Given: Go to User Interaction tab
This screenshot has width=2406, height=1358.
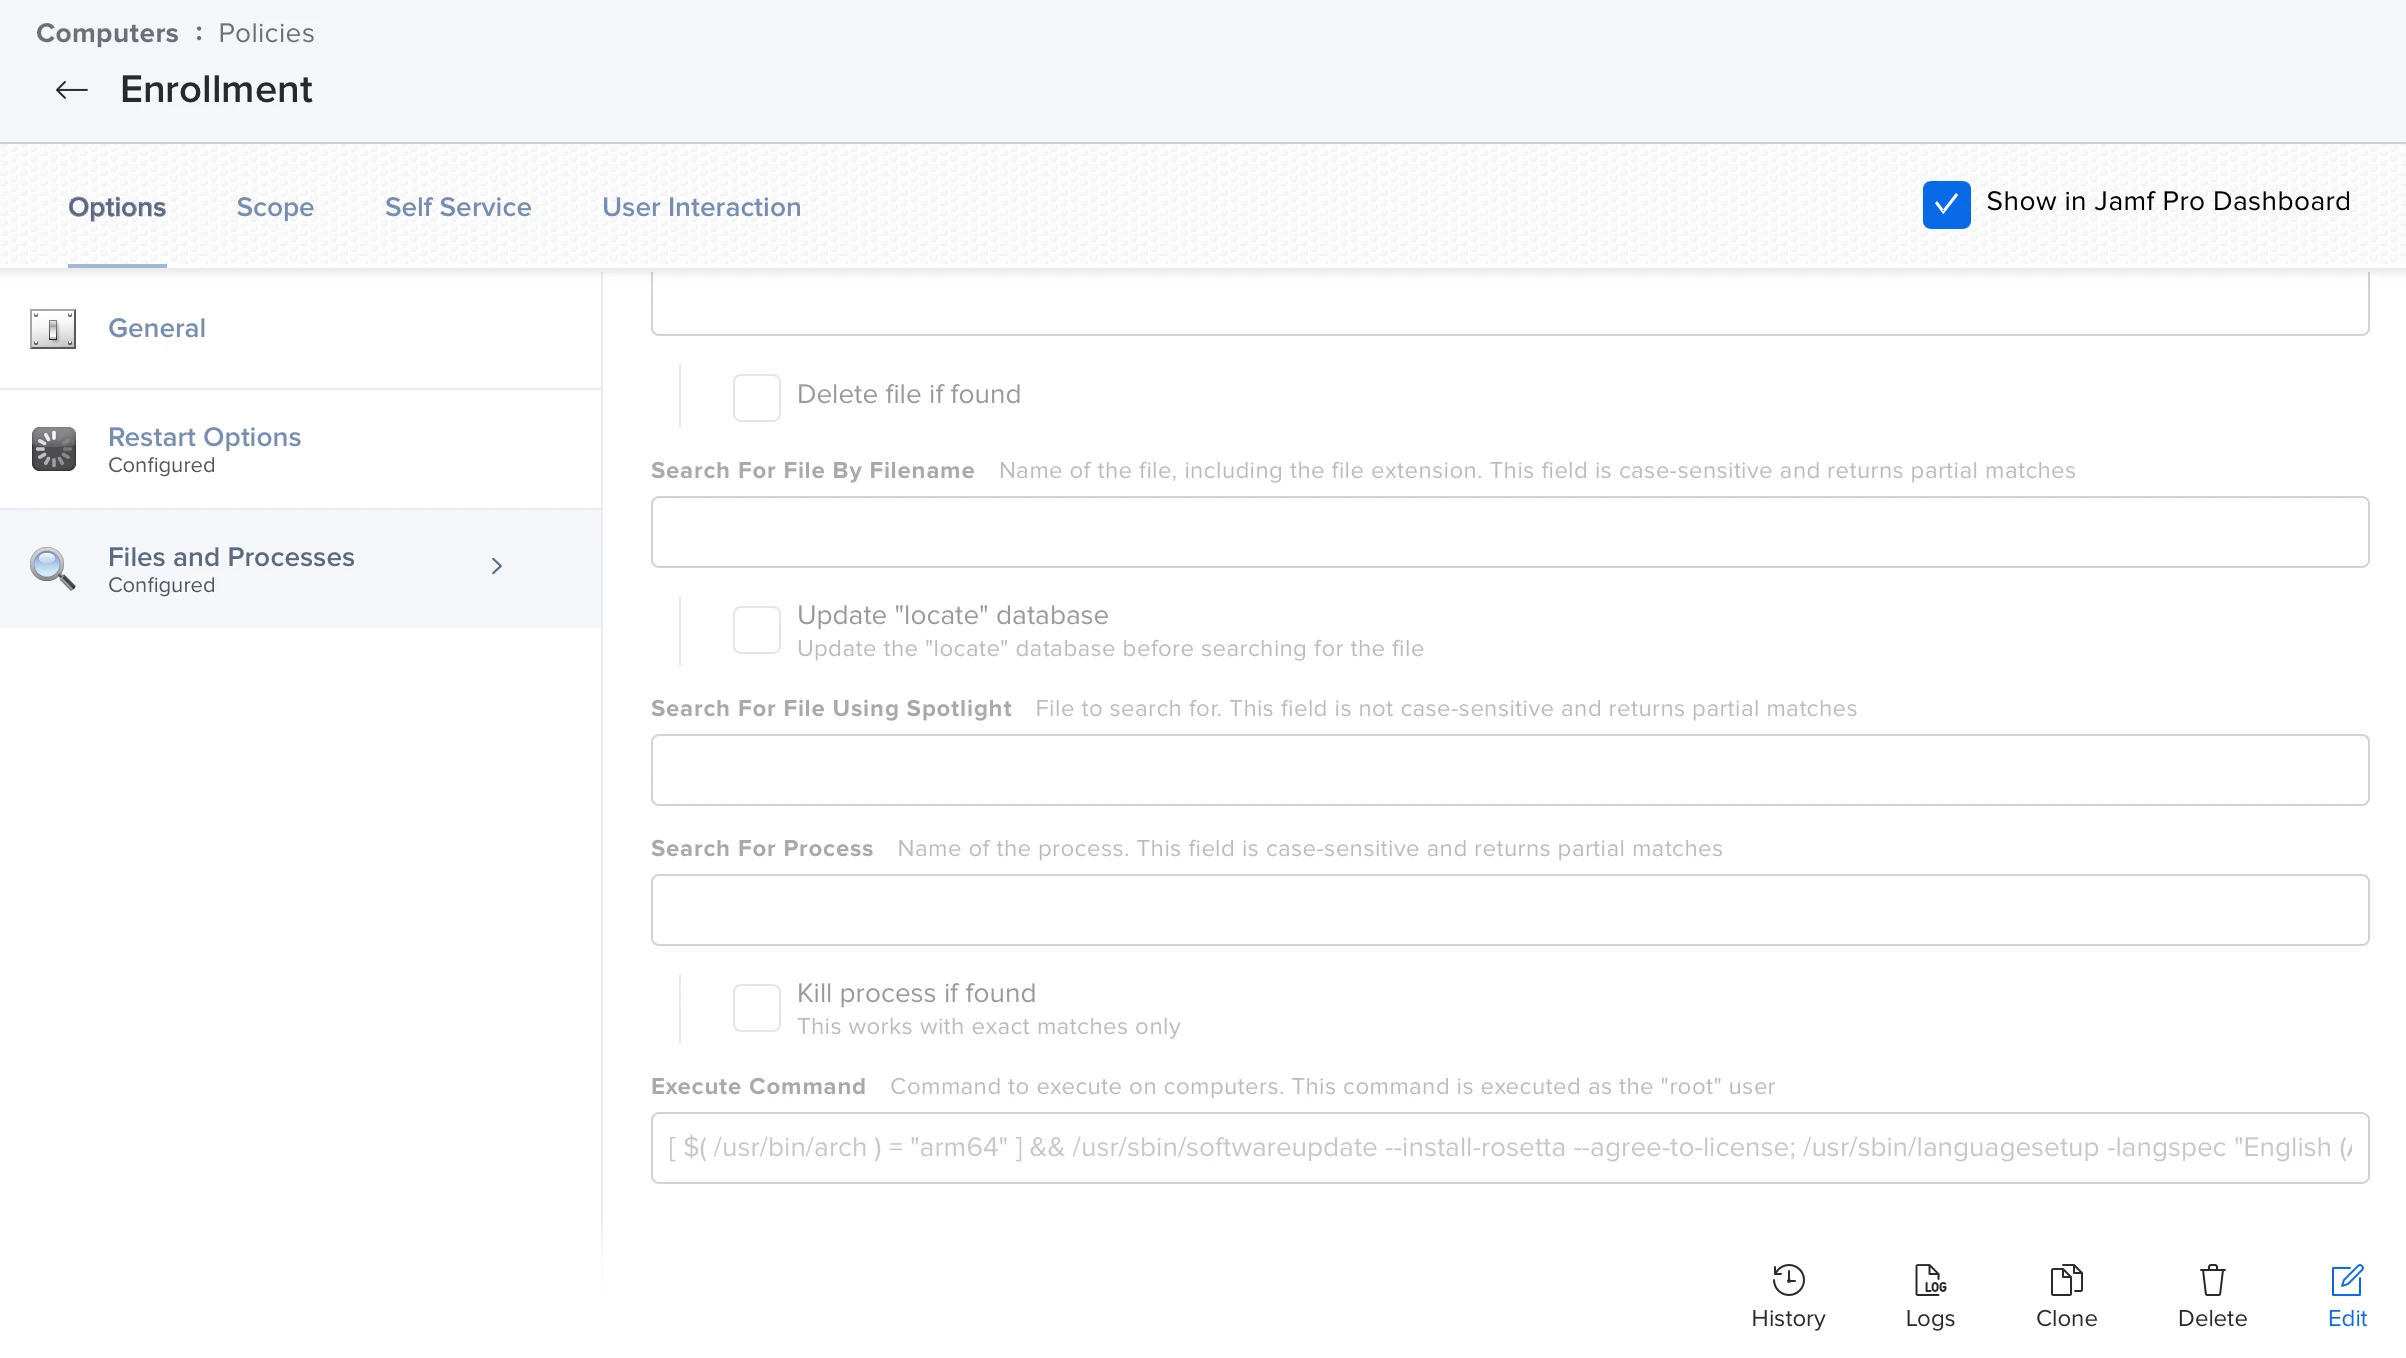Looking at the screenshot, I should point(701,207).
